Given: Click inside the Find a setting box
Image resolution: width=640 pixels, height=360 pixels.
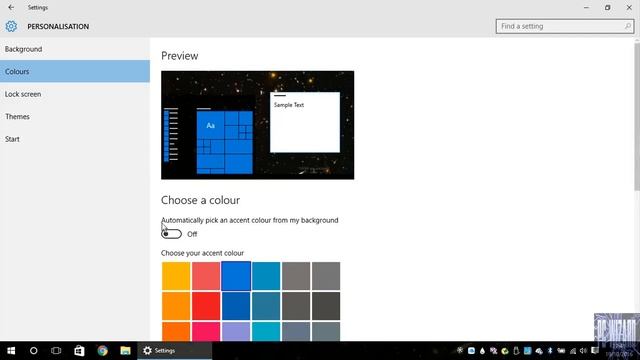Looking at the screenshot, I should pos(565,27).
